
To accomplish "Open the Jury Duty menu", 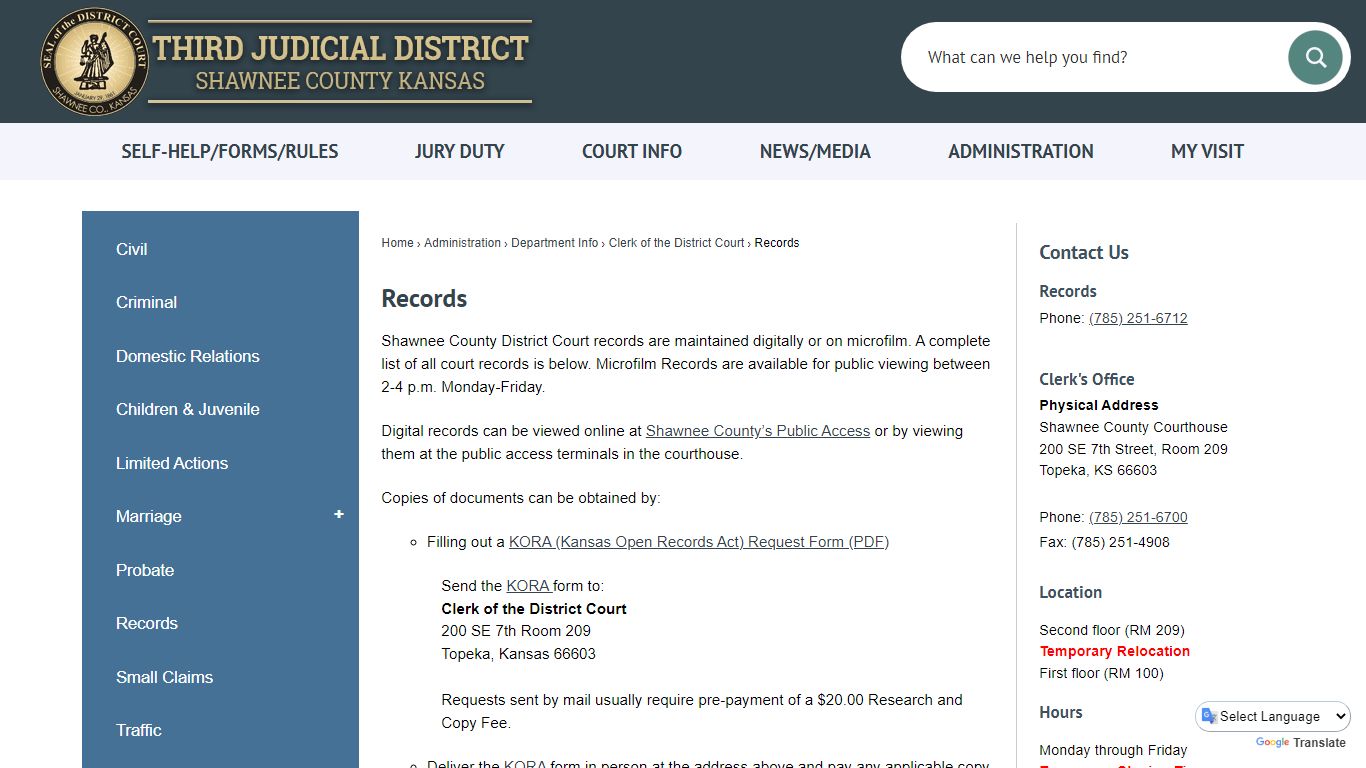I will click(x=459, y=152).
